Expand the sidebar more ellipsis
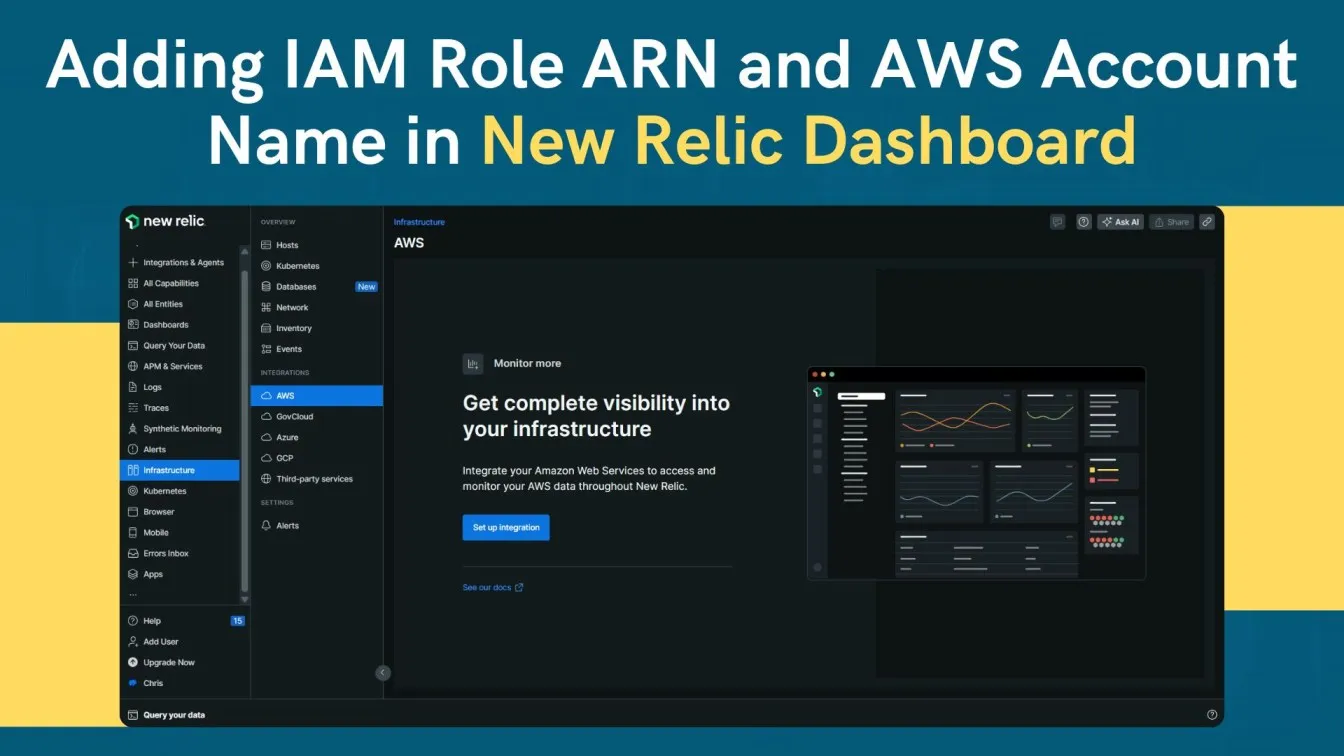This screenshot has width=1344, height=756. (133, 595)
